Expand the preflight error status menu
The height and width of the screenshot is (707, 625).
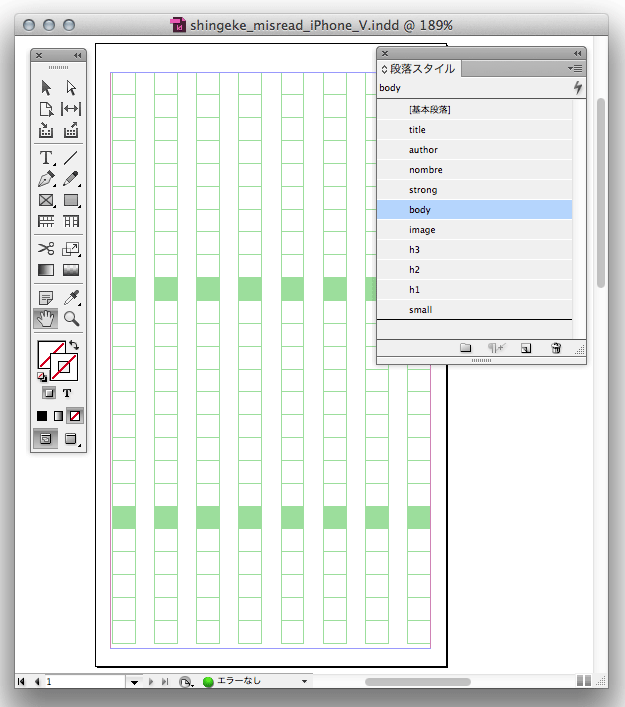pyautogui.click(x=305, y=681)
